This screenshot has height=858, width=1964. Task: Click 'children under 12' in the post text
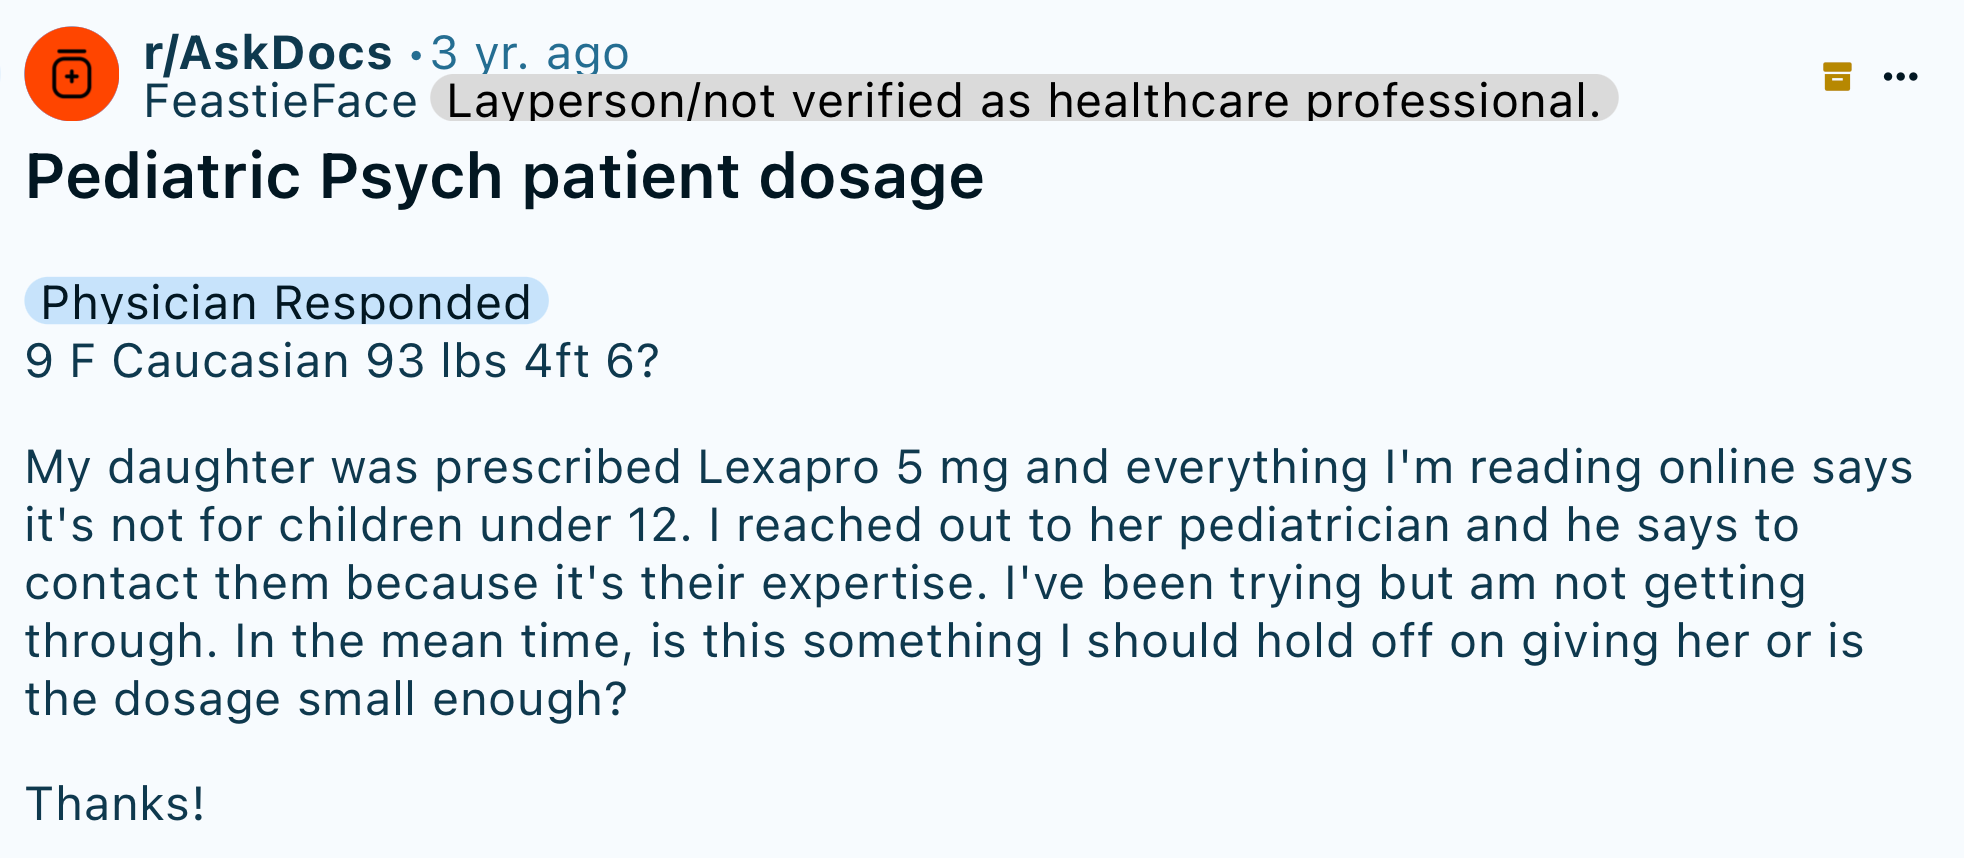coord(479,526)
